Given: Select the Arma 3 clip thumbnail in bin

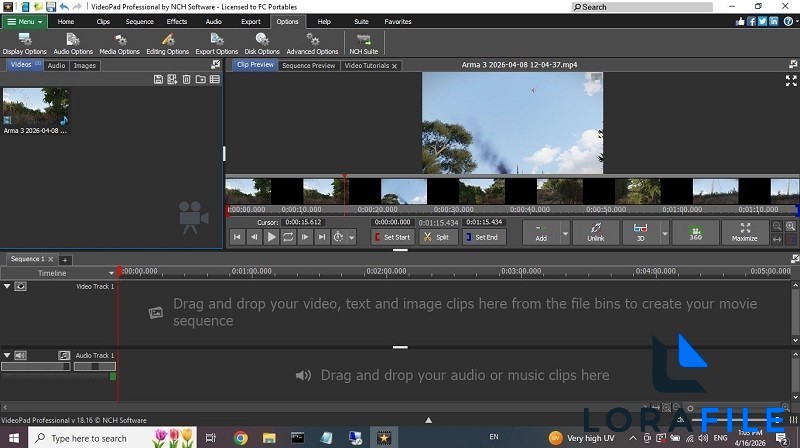Looking at the screenshot, I should (36, 107).
